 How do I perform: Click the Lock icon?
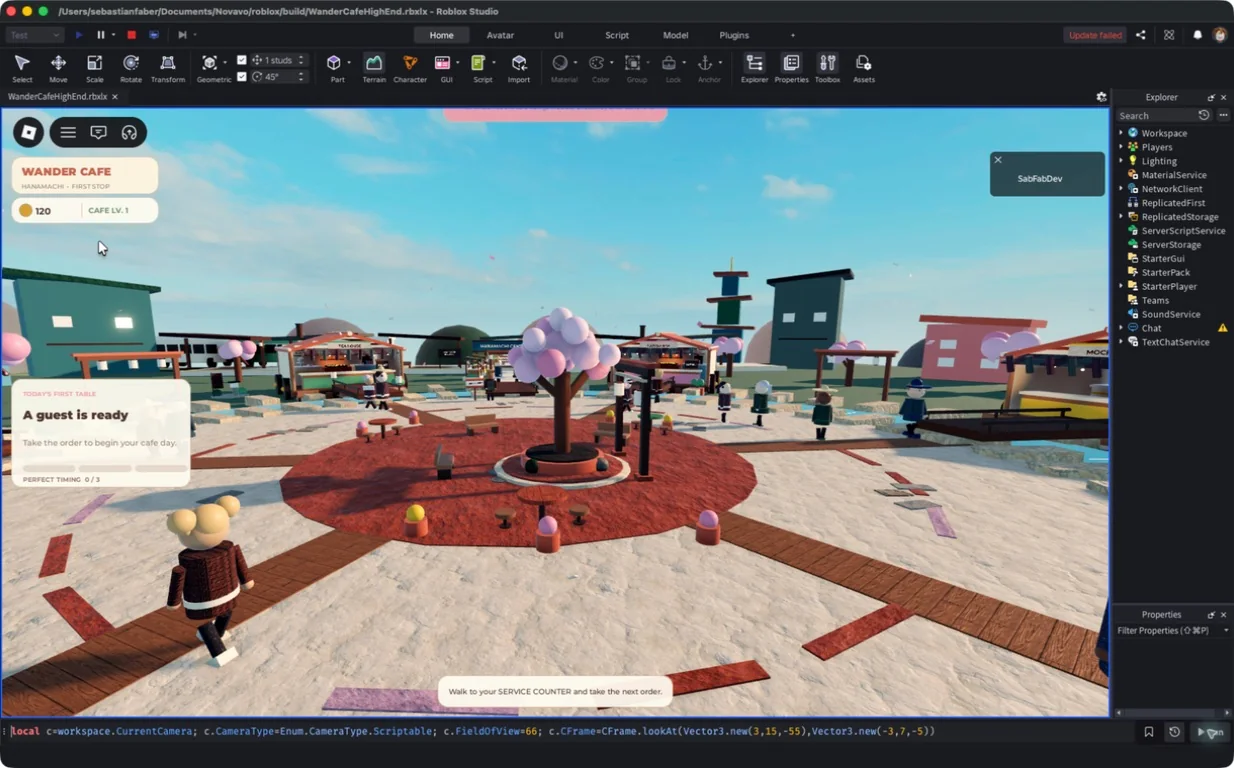[669, 63]
